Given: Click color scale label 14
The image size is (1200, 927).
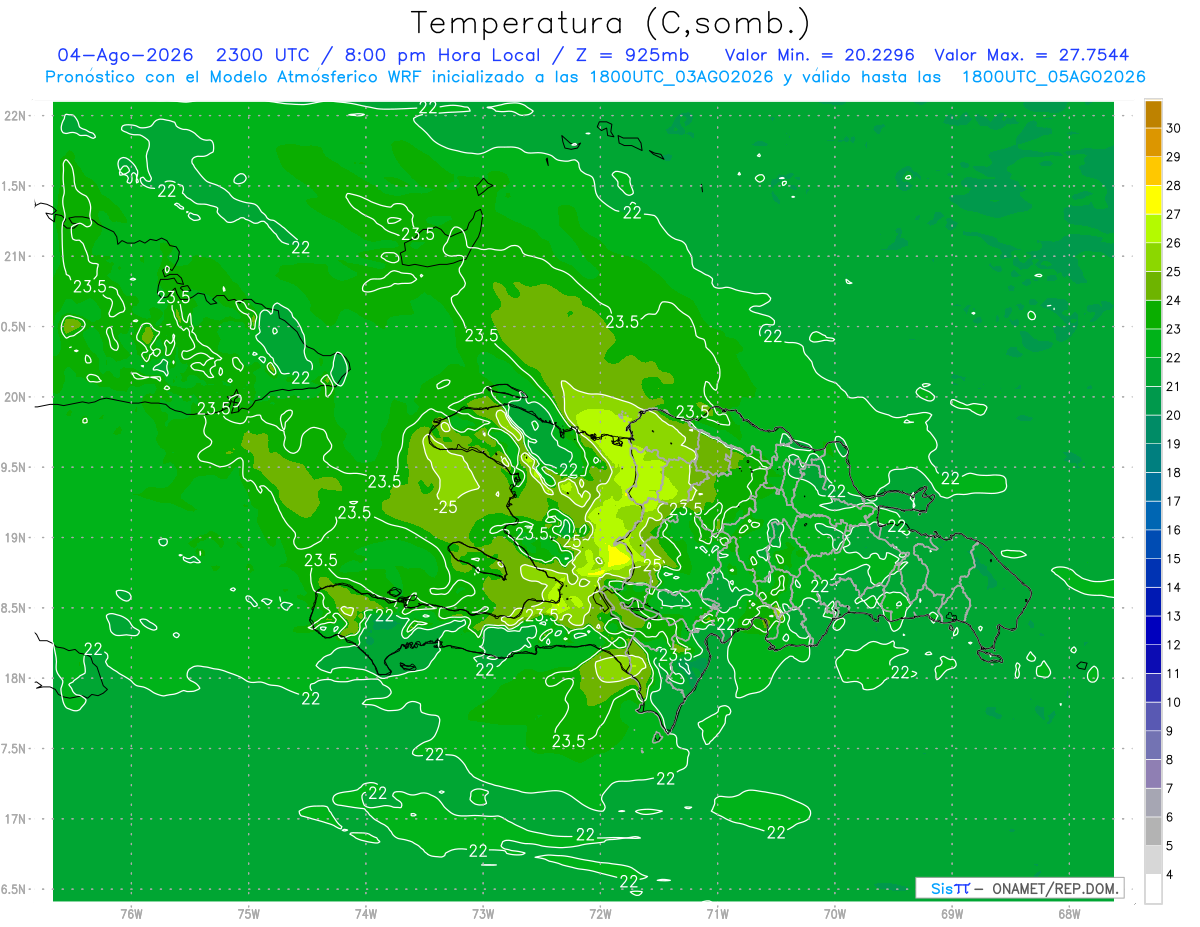Looking at the screenshot, I should 1173,588.
